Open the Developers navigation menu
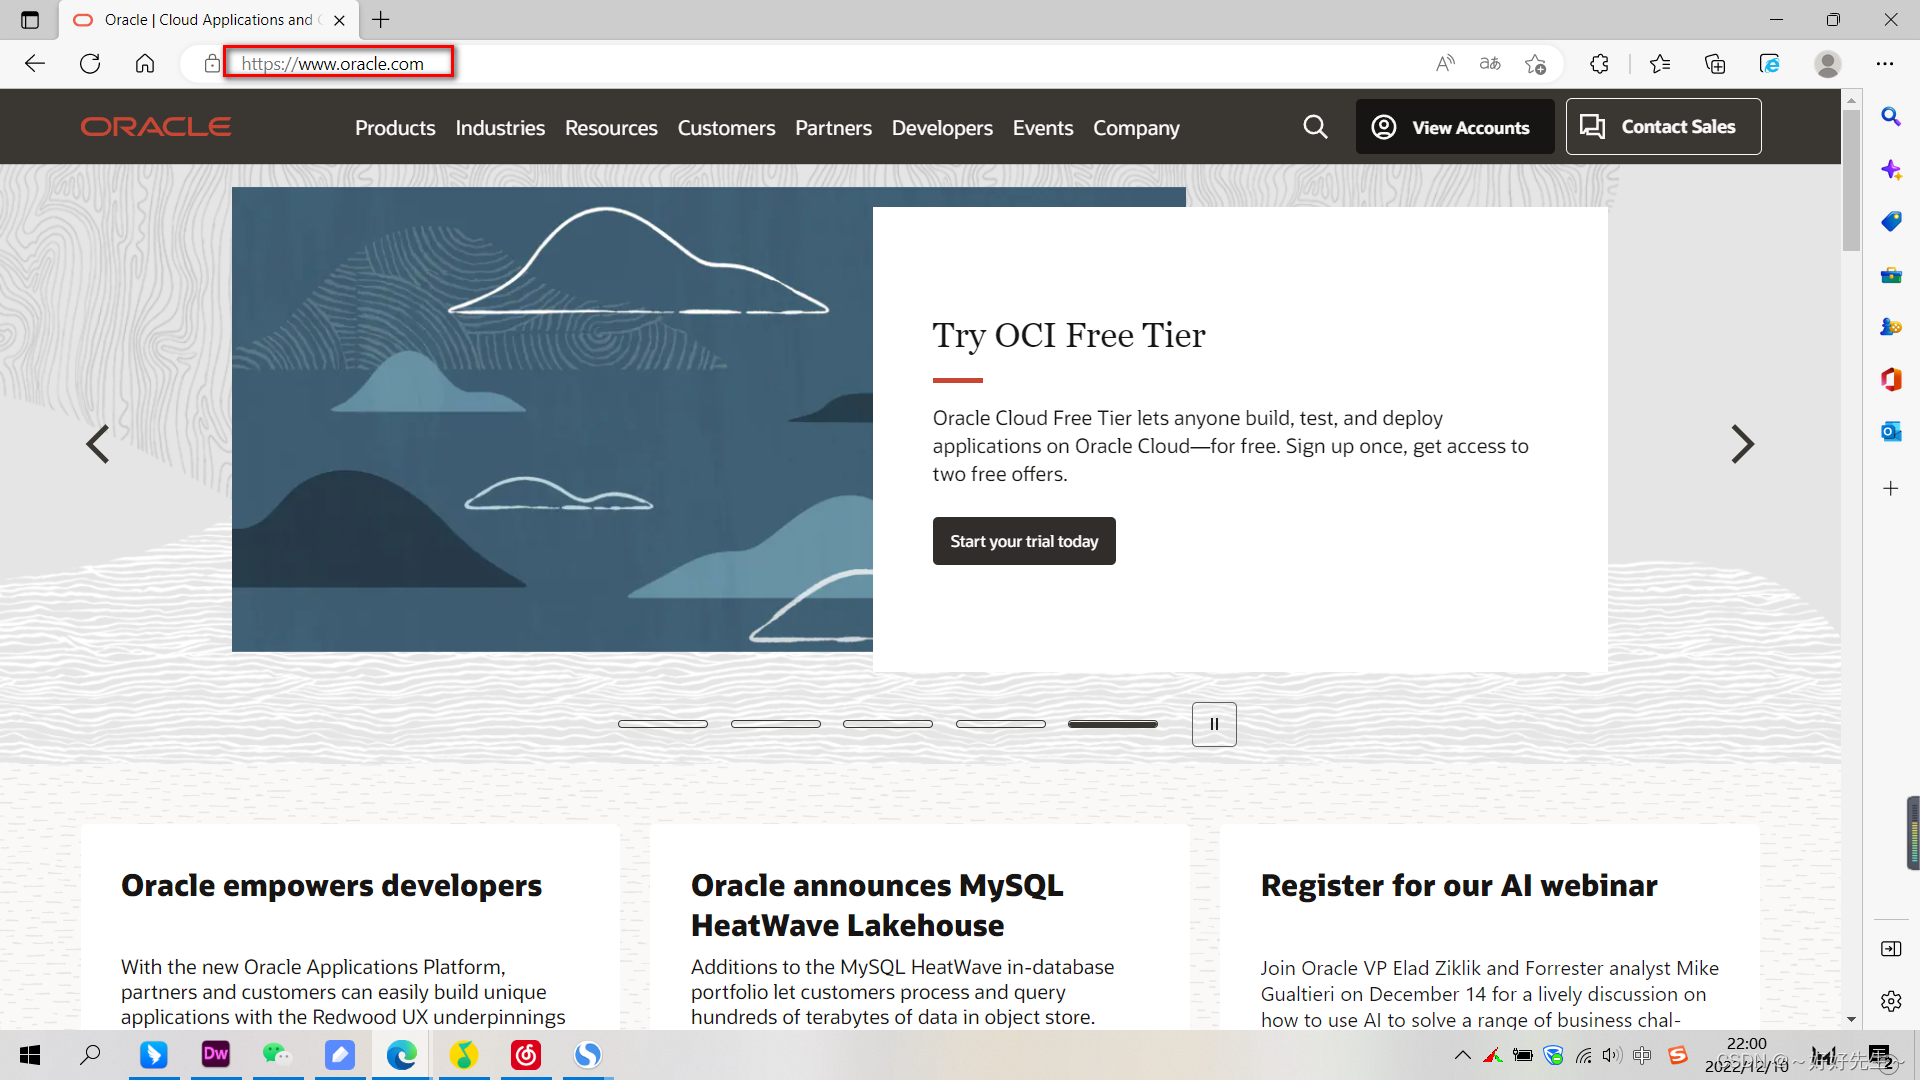Screen dimensions: 1920x1080 click(x=942, y=128)
